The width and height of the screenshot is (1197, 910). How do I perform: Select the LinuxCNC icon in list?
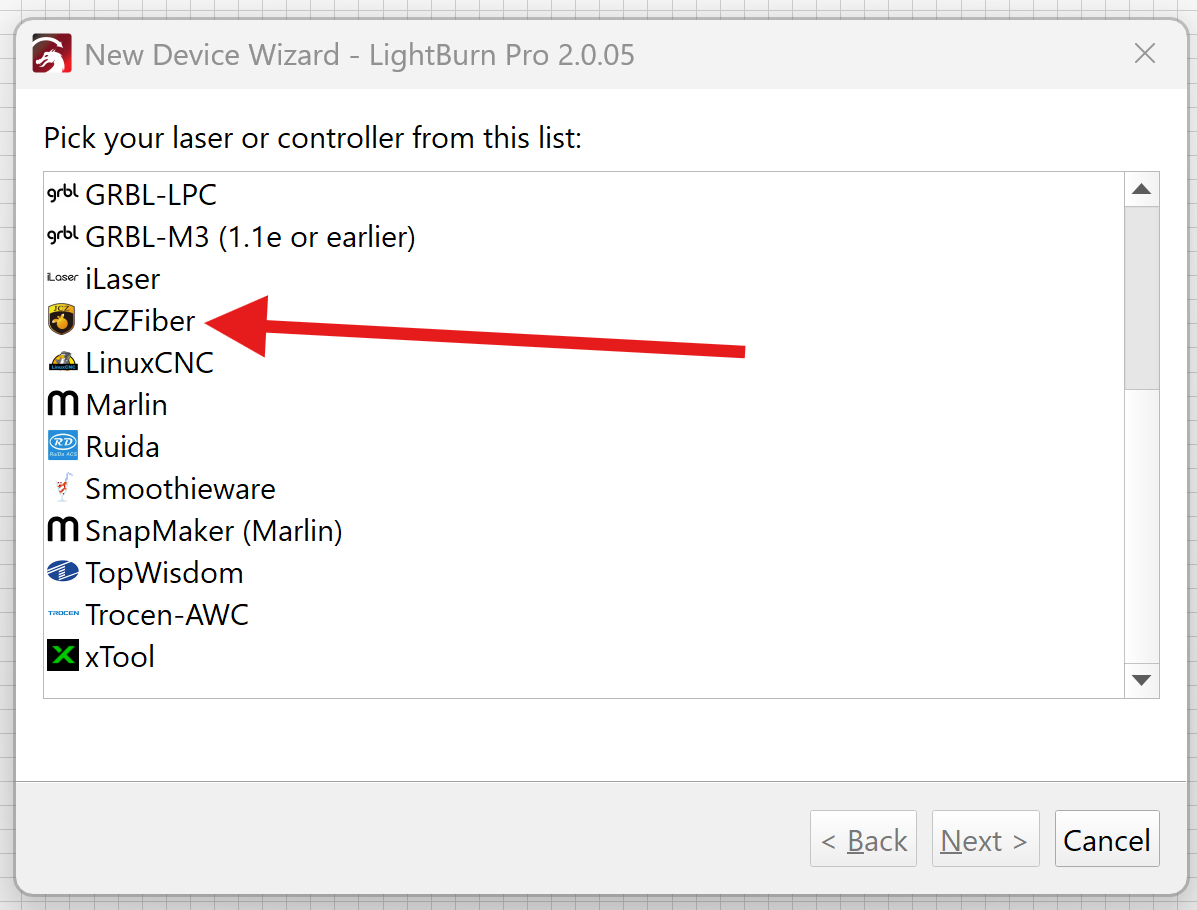coord(63,362)
